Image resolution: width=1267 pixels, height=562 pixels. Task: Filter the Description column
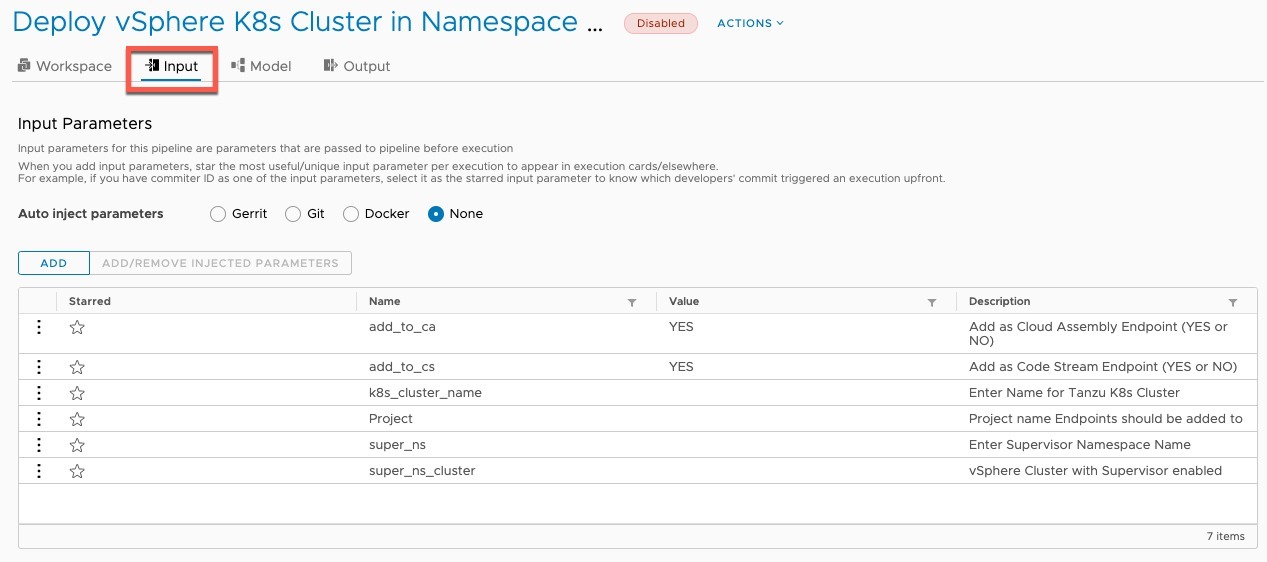point(1233,302)
